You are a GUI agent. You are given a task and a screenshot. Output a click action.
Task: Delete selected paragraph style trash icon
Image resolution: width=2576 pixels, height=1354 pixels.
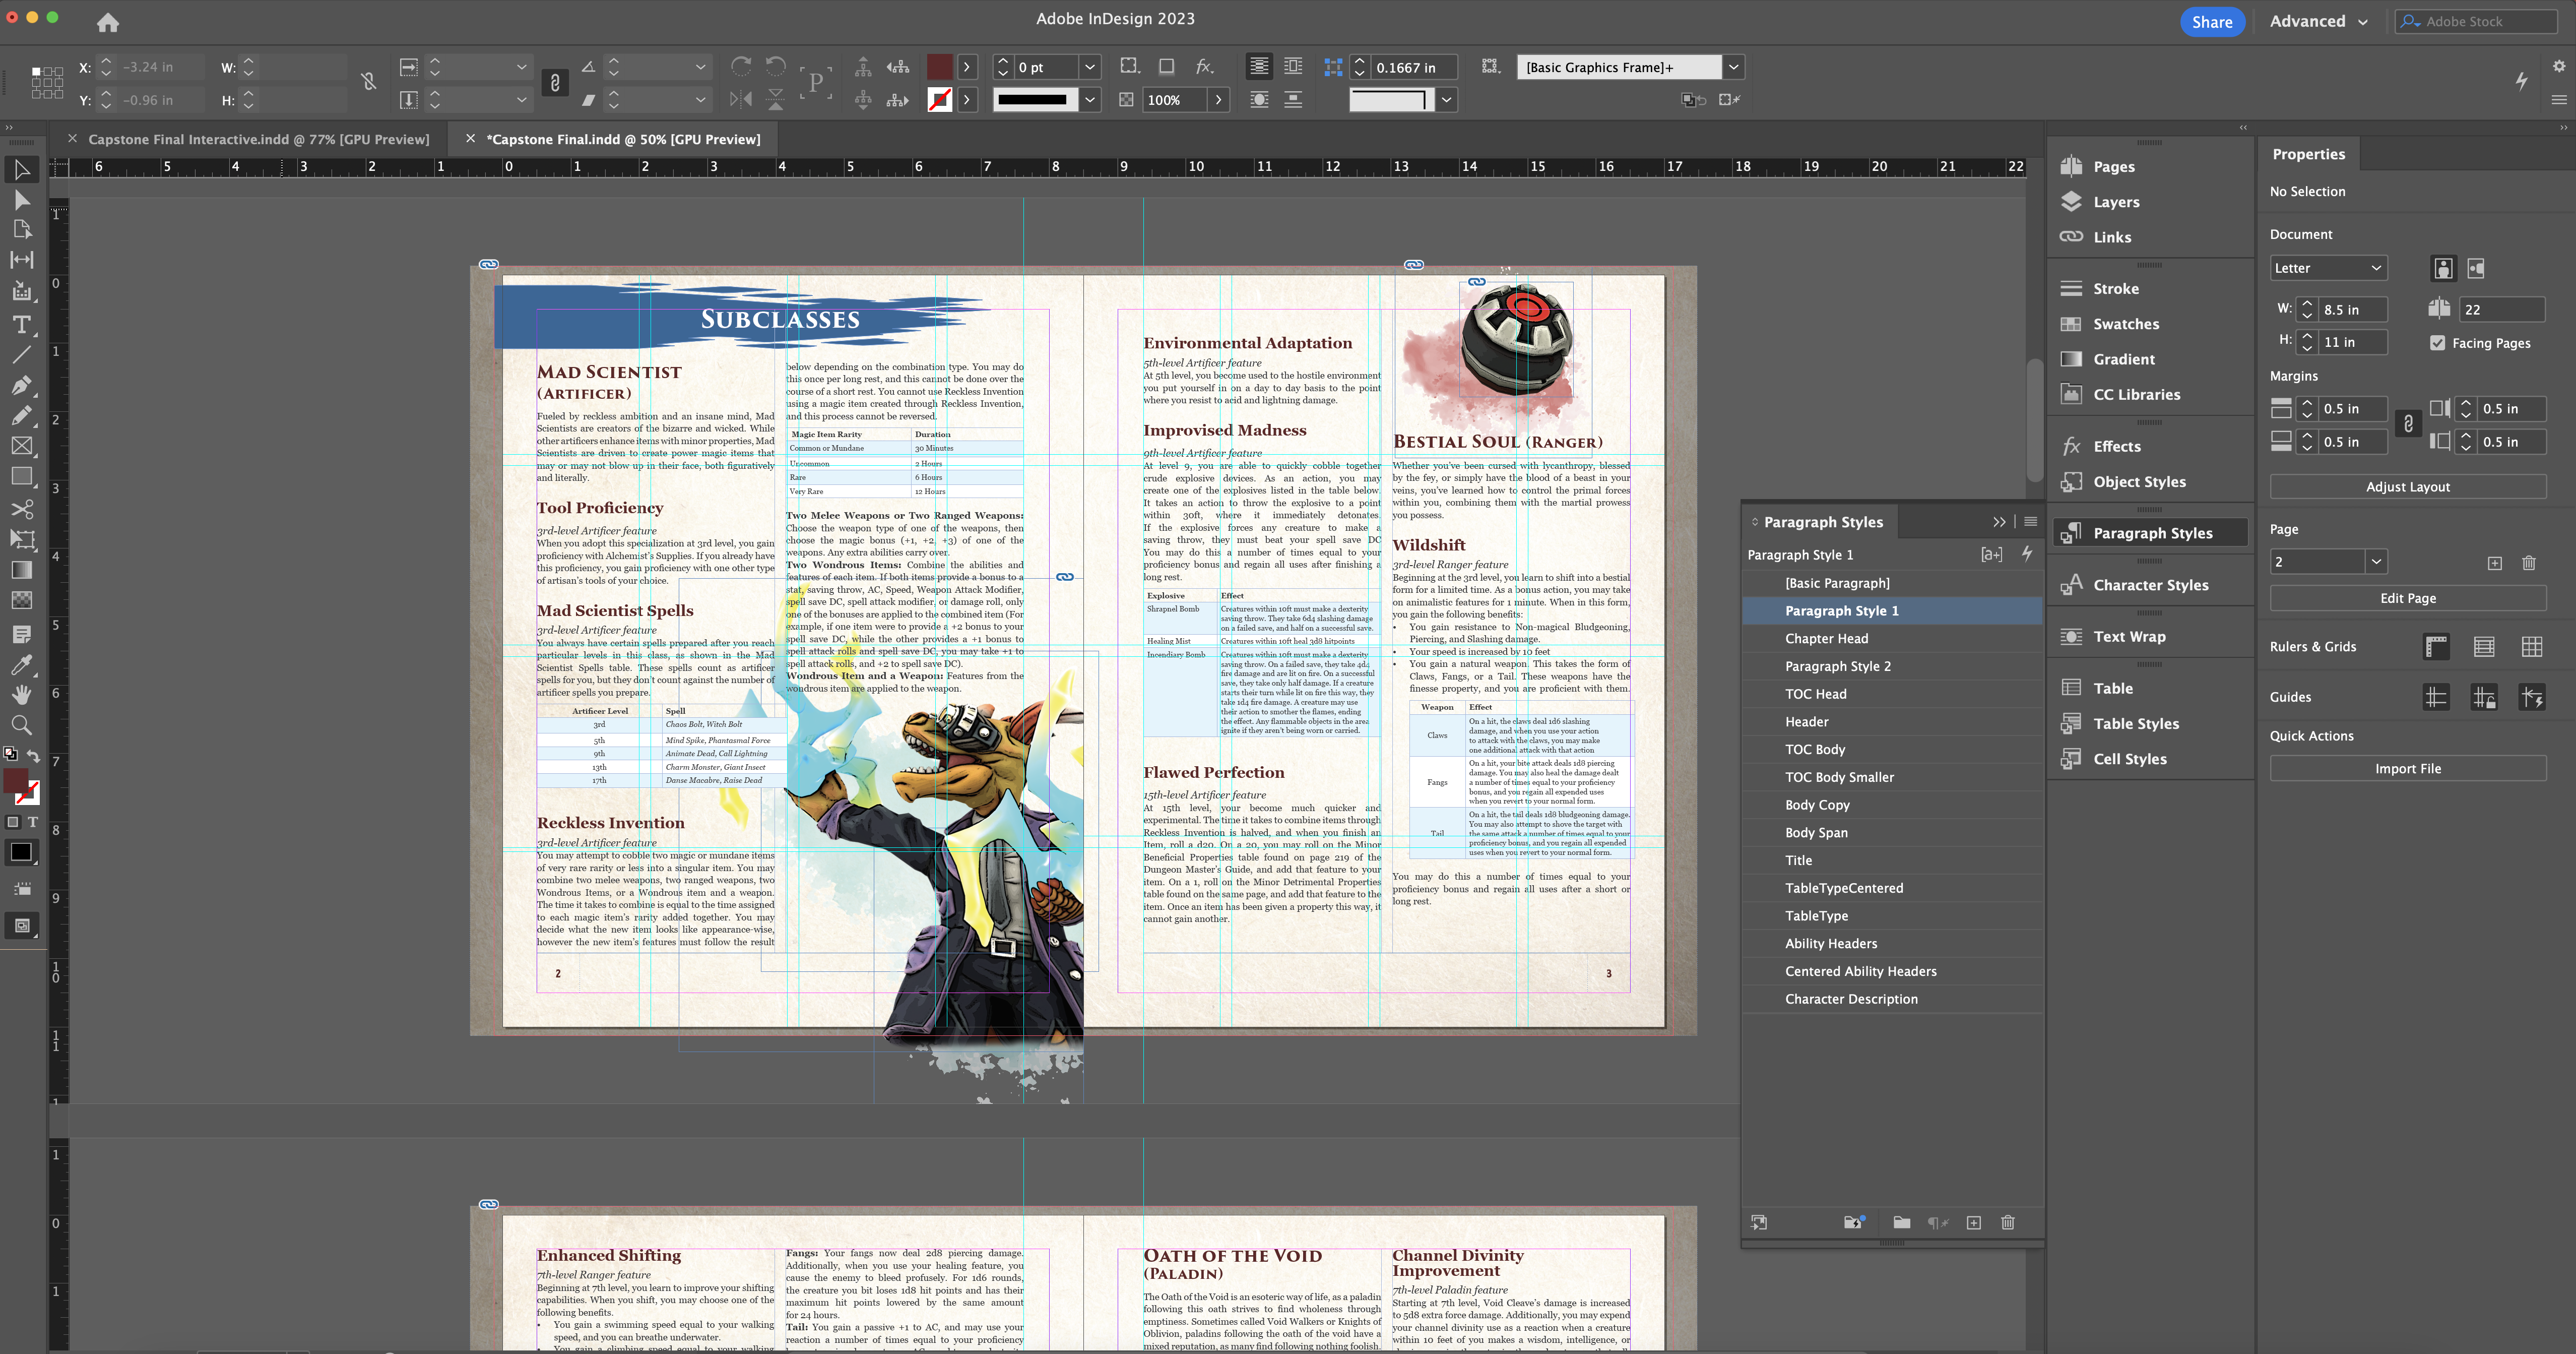coord(2007,1222)
